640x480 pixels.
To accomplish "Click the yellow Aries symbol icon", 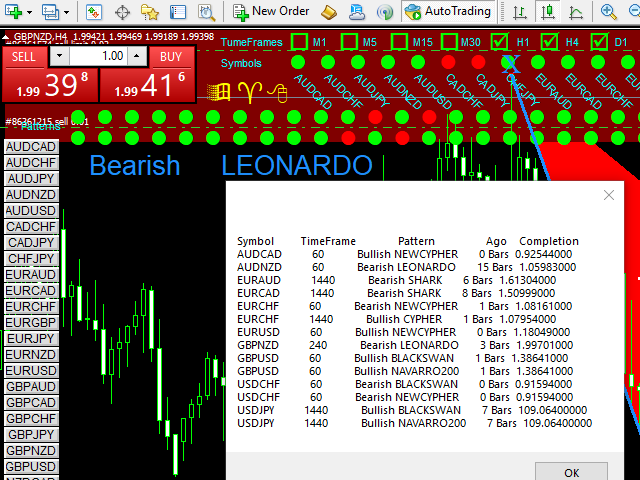I will 250,91.
